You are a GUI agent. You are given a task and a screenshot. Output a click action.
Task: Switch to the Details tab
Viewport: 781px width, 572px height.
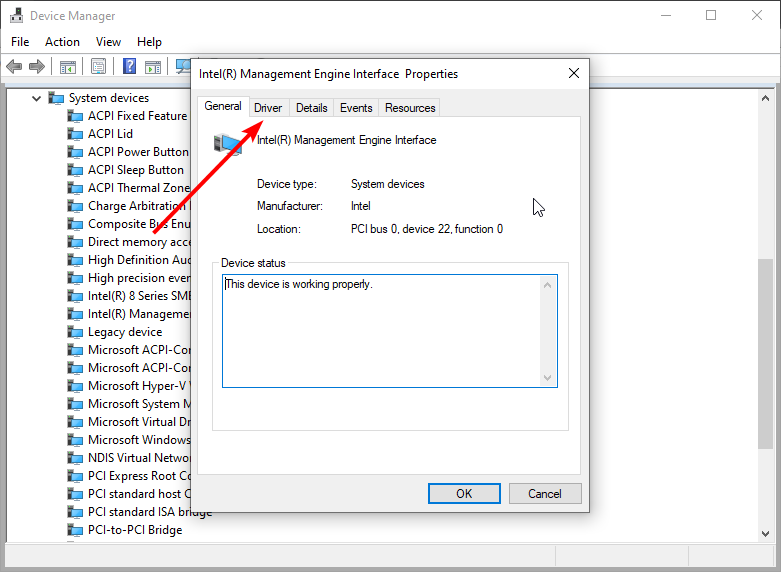pos(311,108)
